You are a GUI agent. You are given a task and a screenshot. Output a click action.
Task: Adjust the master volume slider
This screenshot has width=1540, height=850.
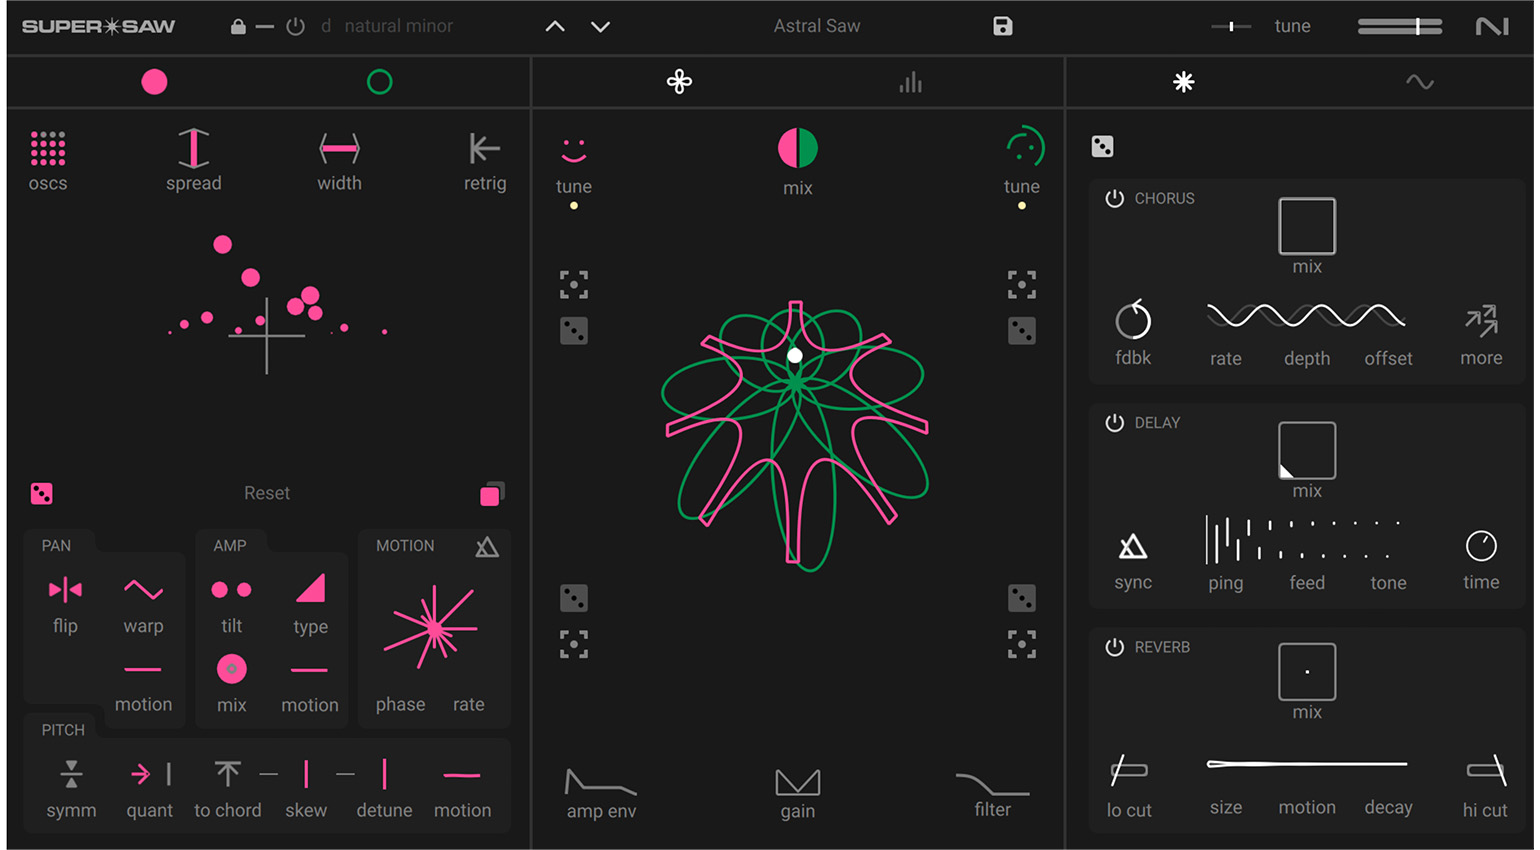pyautogui.click(x=1400, y=27)
